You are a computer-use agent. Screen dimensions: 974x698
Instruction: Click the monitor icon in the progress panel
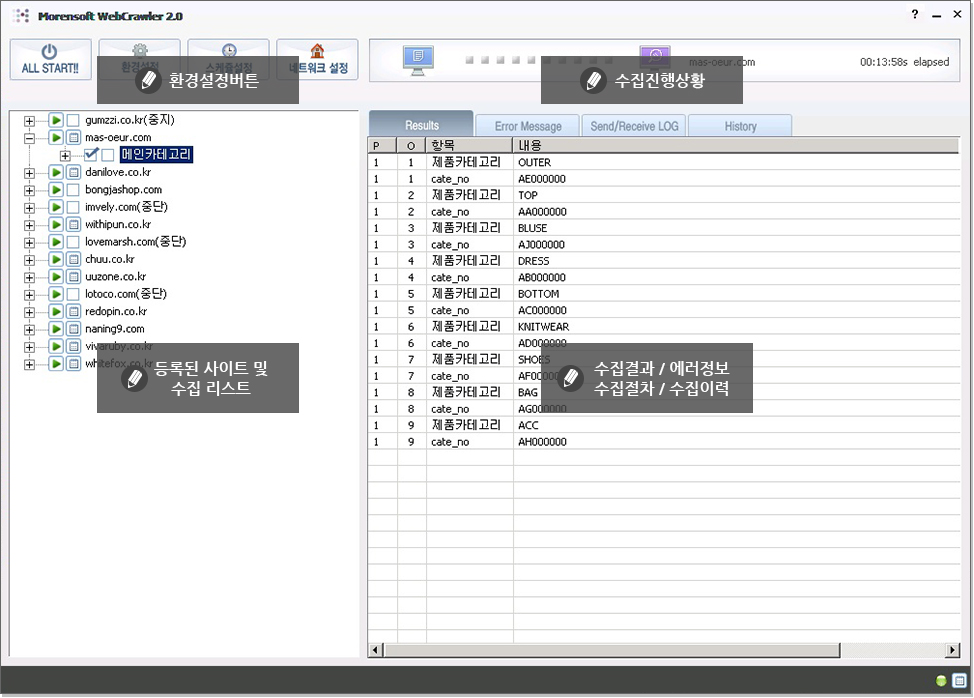(x=418, y=60)
